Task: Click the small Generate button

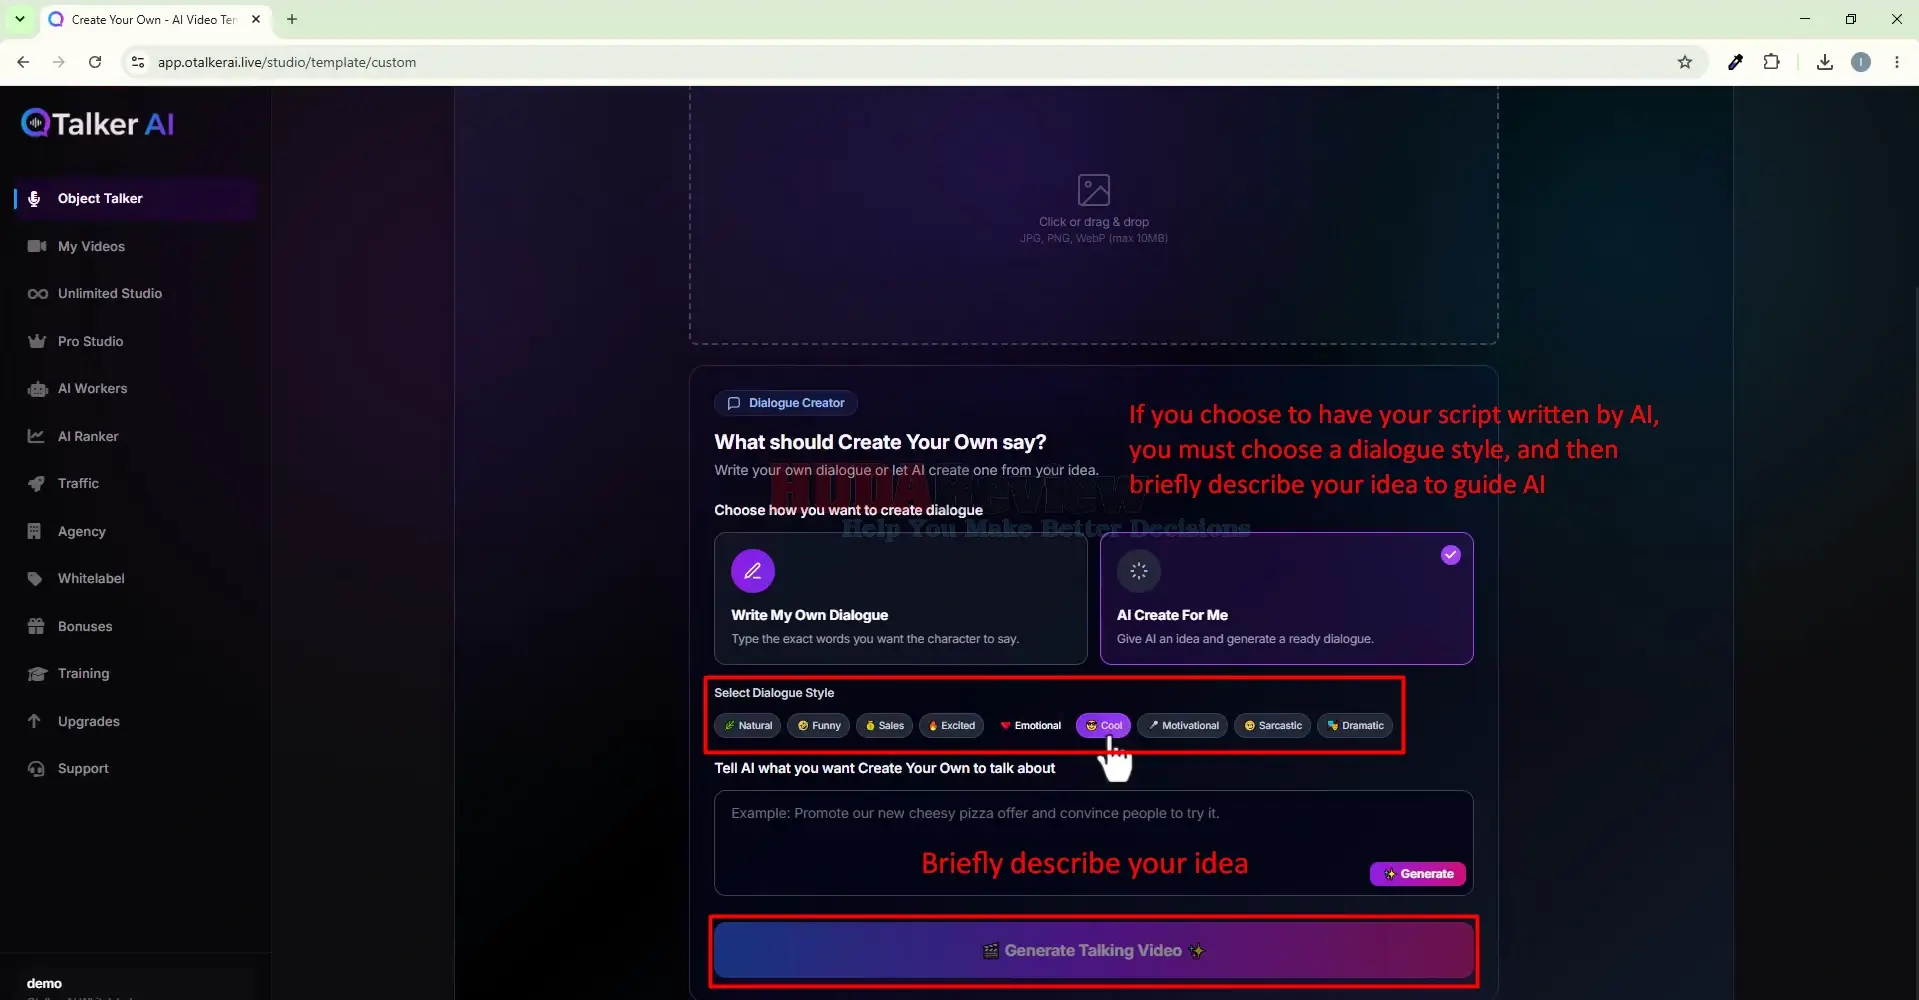Action: click(1418, 874)
